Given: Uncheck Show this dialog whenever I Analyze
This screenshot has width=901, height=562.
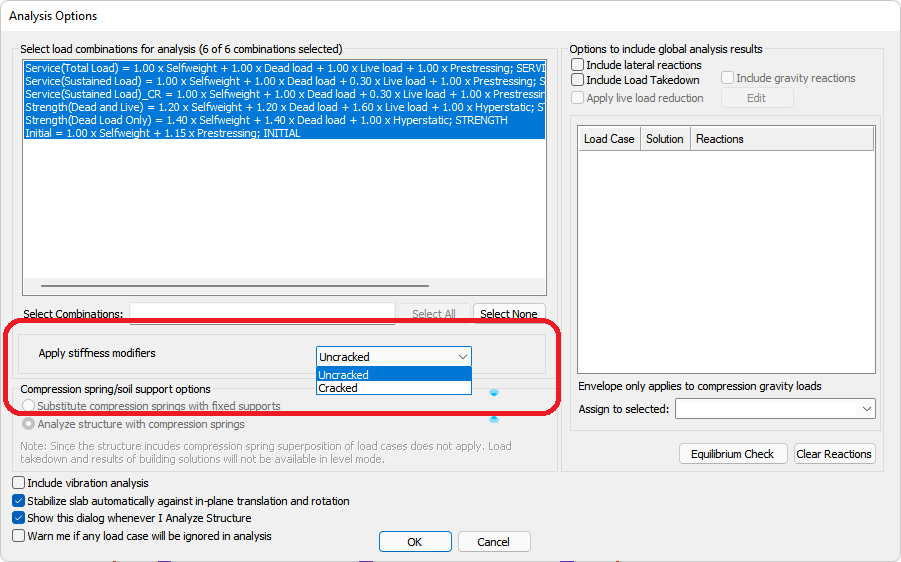Looking at the screenshot, I should [19, 518].
